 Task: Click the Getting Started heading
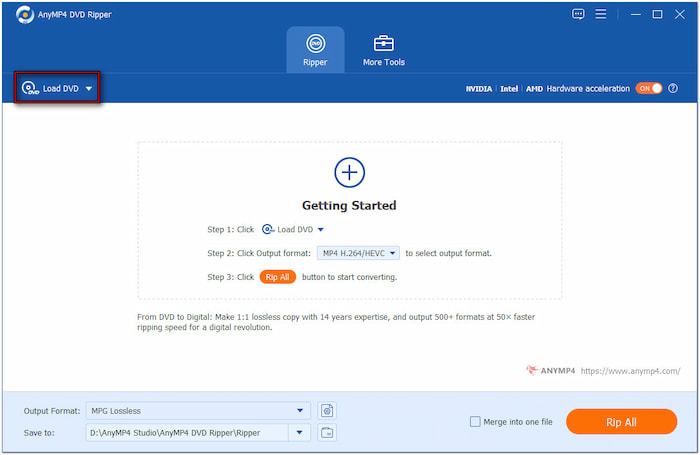click(x=349, y=205)
